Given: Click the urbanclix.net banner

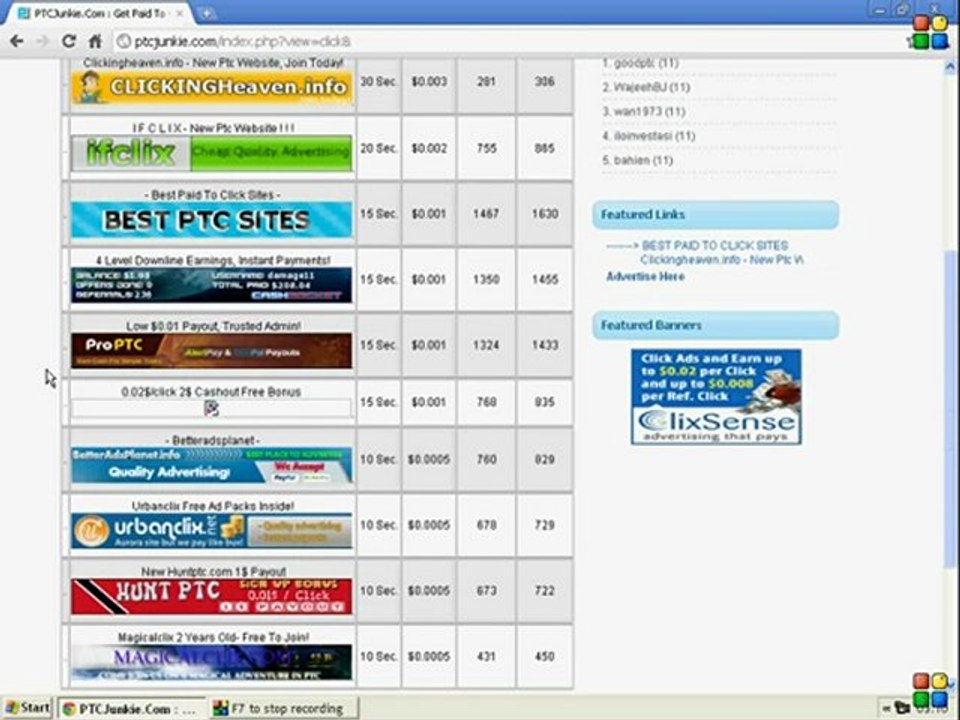Looking at the screenshot, I should click(212, 531).
